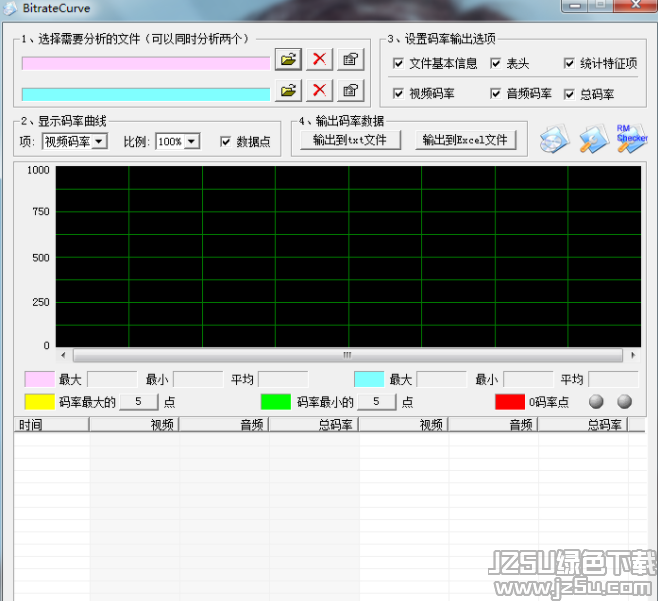658x601 pixels.
Task: Click the cyan legend color swatch
Action: [x=369, y=379]
